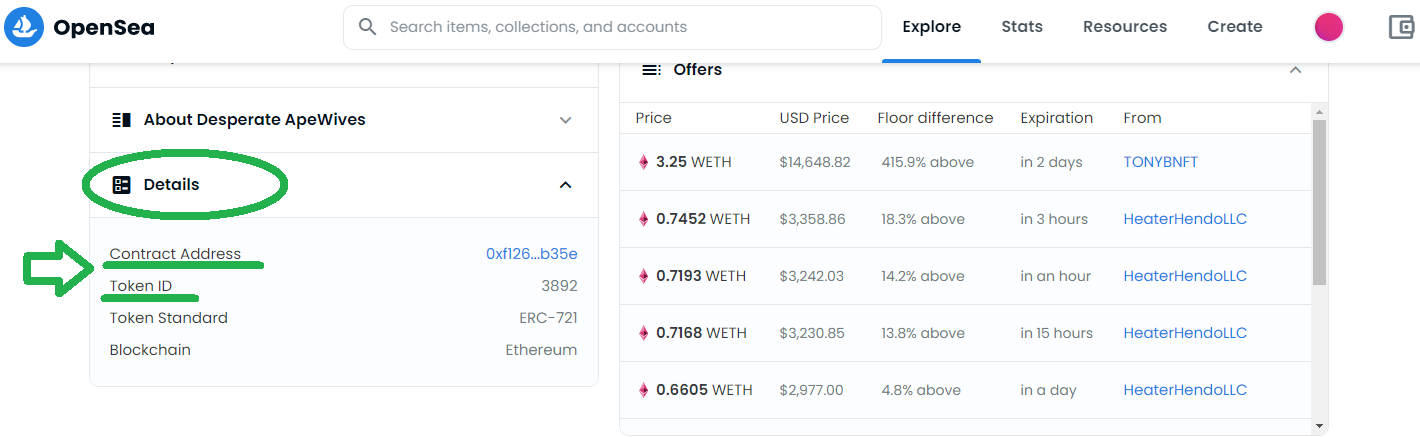Click the WETH icon beside 3.25
Screen dimensions: 1420x437
click(644, 162)
